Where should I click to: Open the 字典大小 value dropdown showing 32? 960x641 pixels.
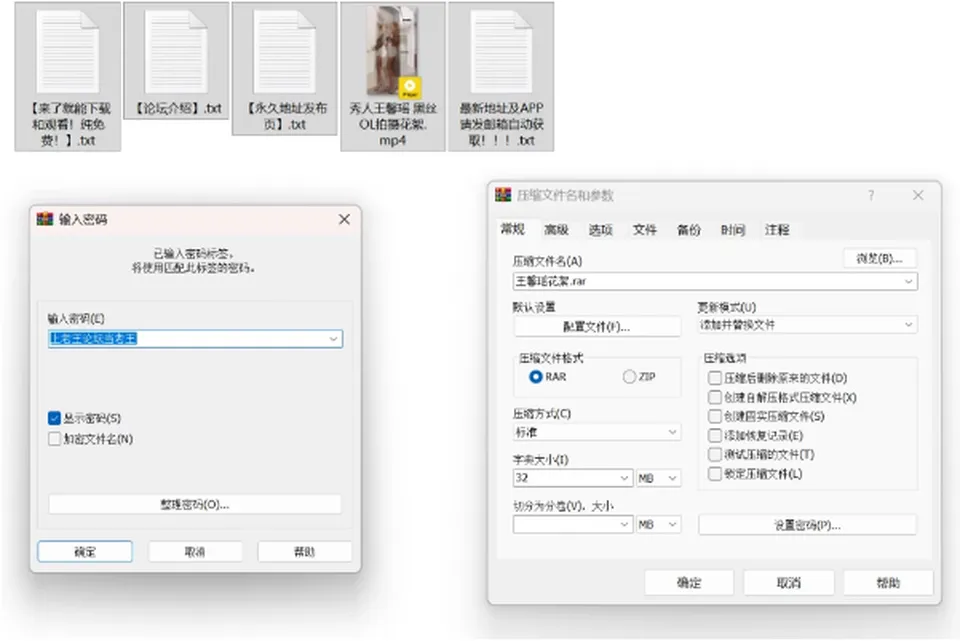pyautogui.click(x=572, y=478)
